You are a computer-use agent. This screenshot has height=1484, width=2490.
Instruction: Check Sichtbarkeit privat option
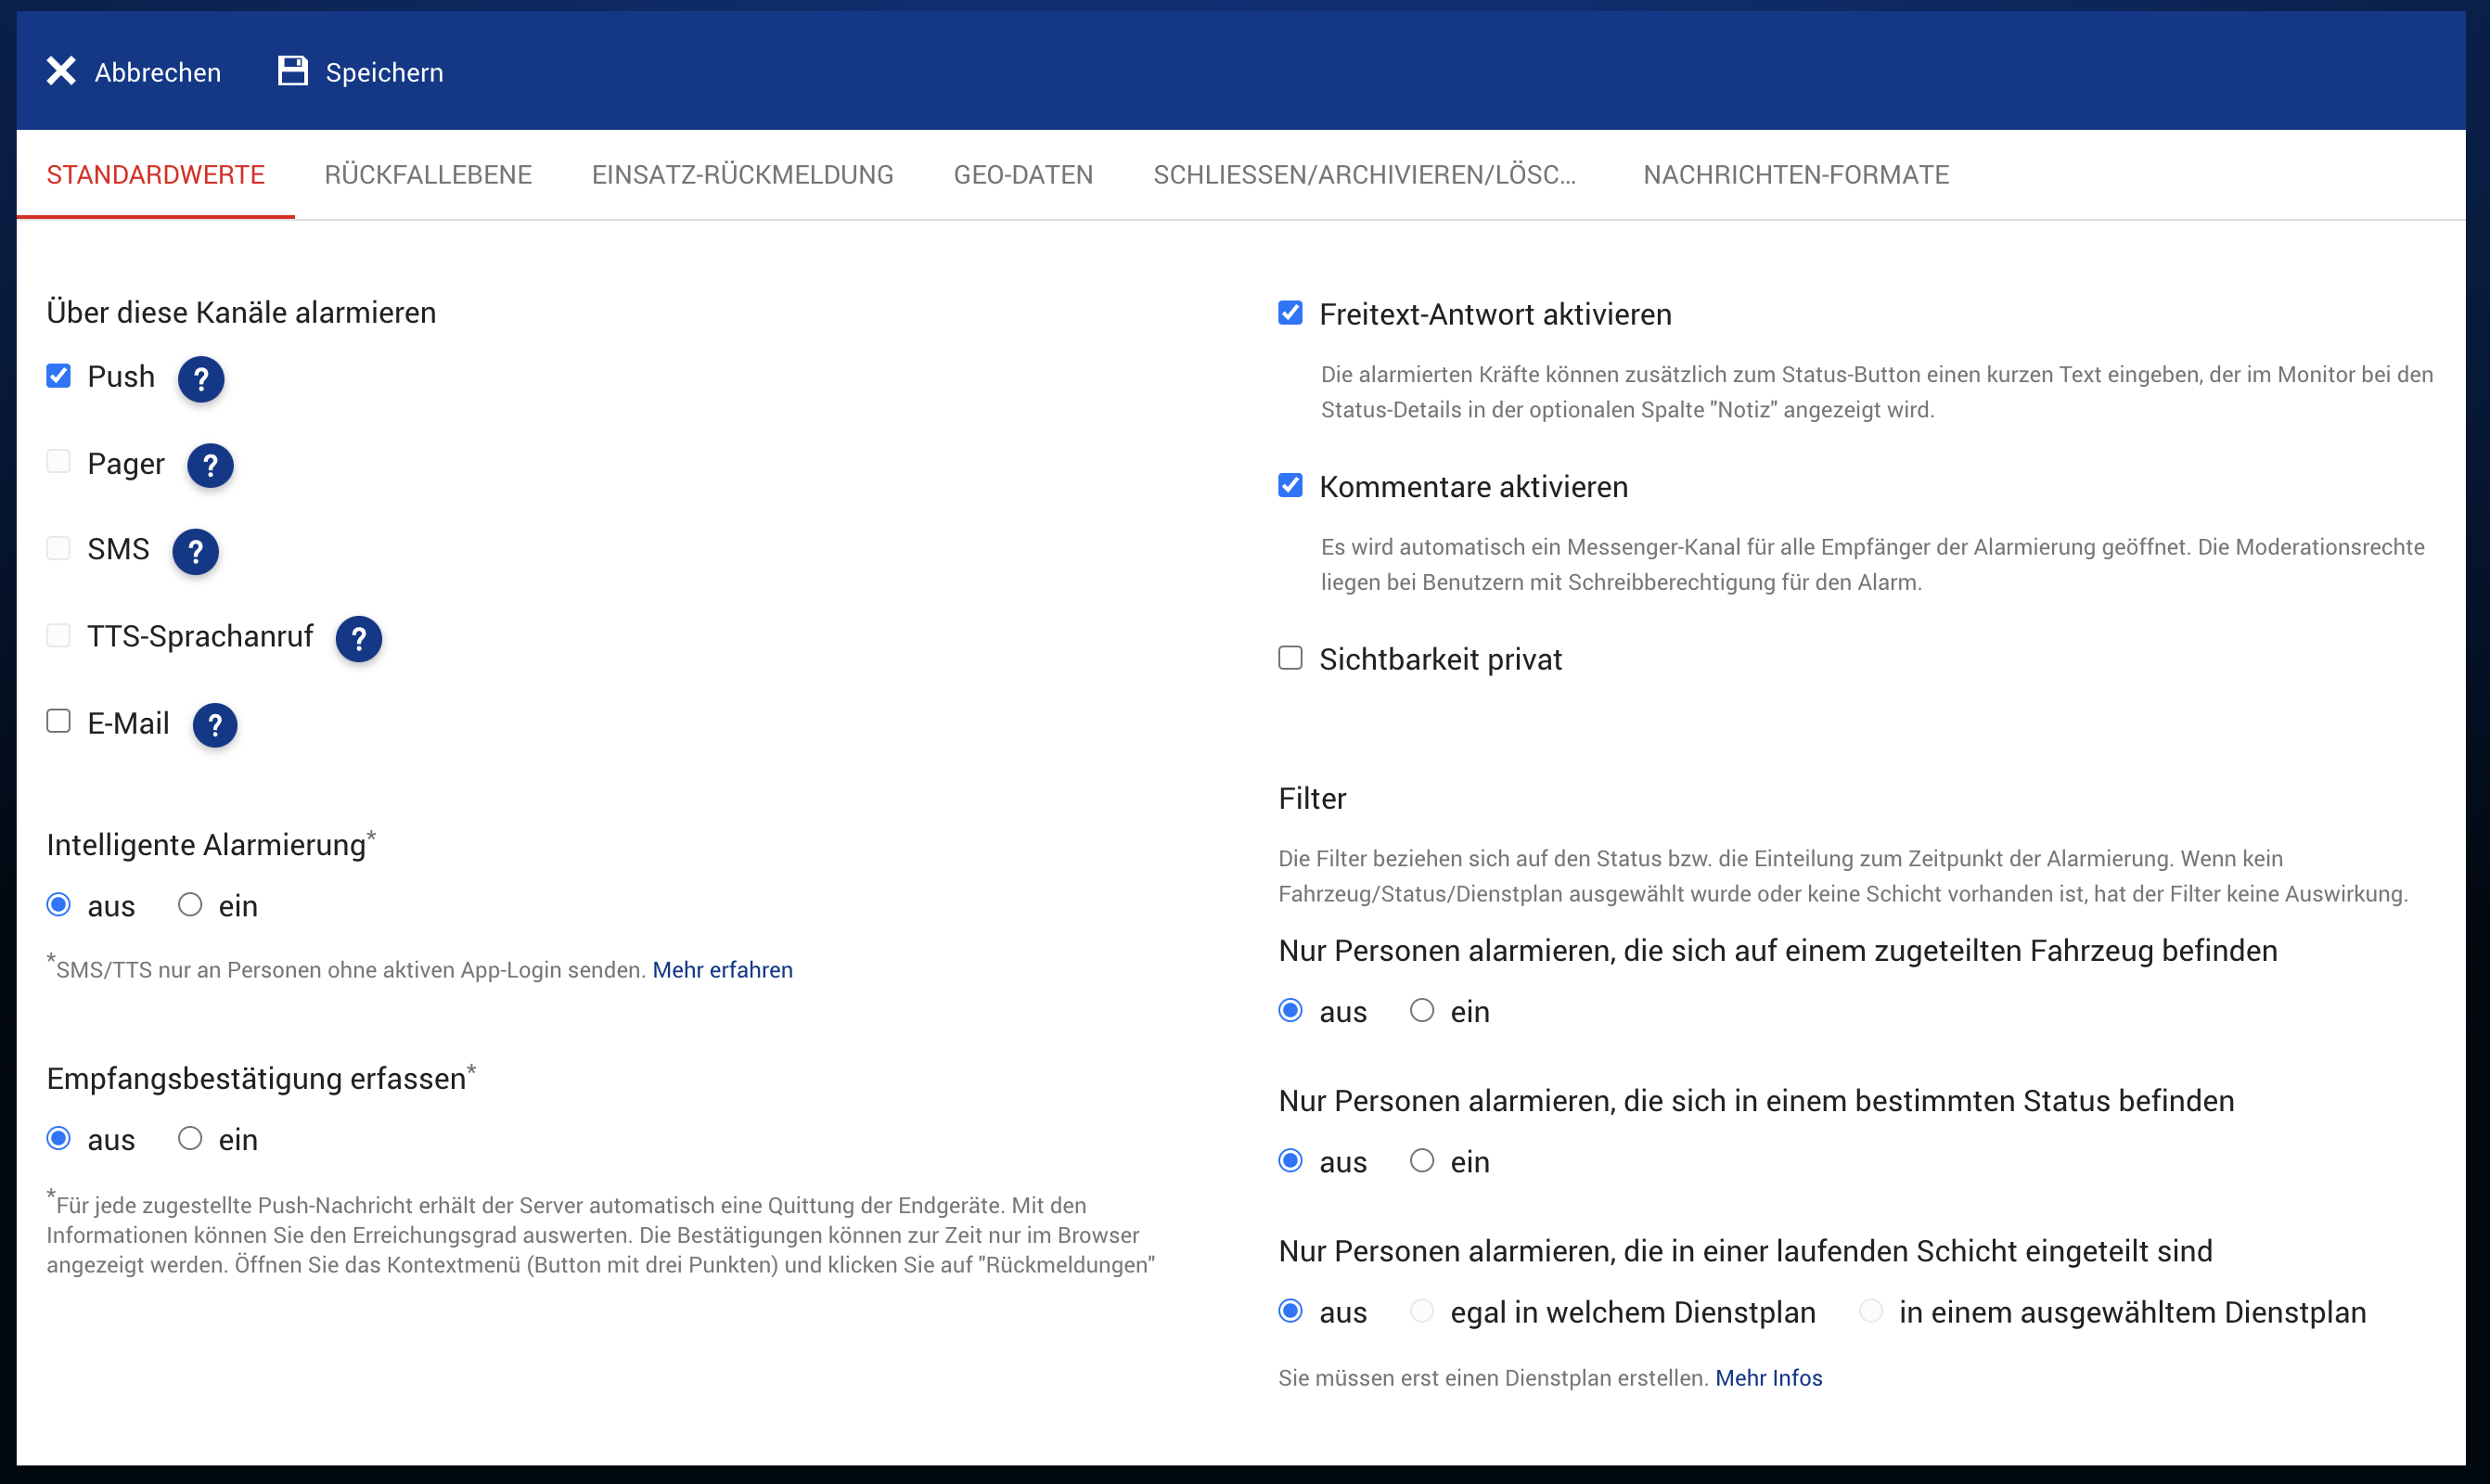coord(1290,658)
